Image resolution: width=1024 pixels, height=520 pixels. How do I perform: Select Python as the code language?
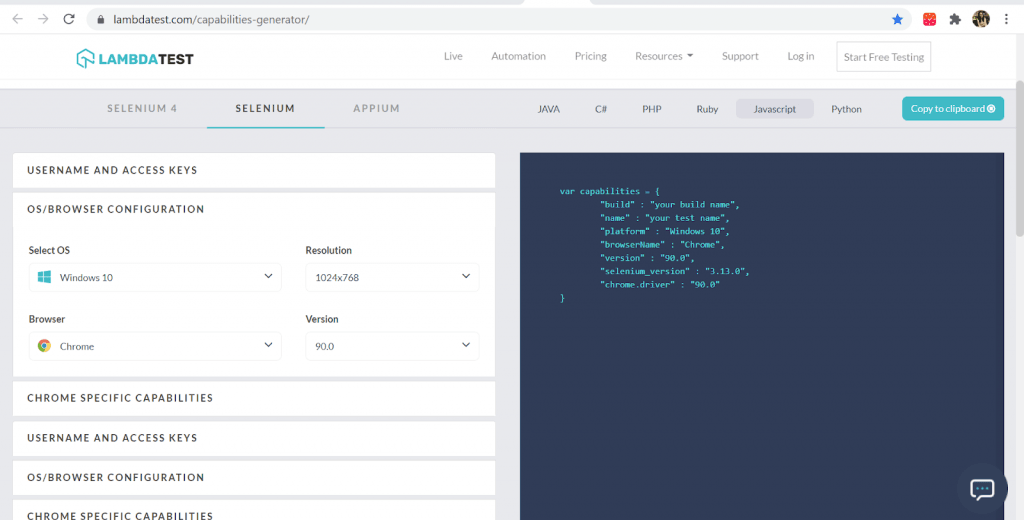pos(846,109)
